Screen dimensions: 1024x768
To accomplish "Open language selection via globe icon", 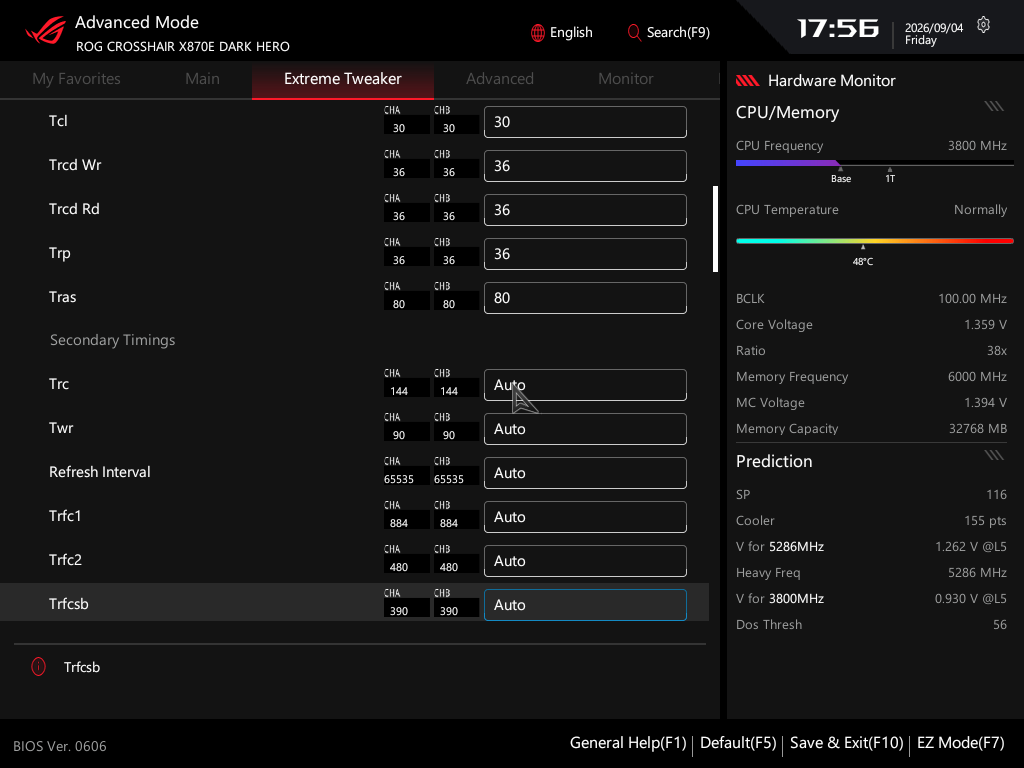I will (x=537, y=33).
